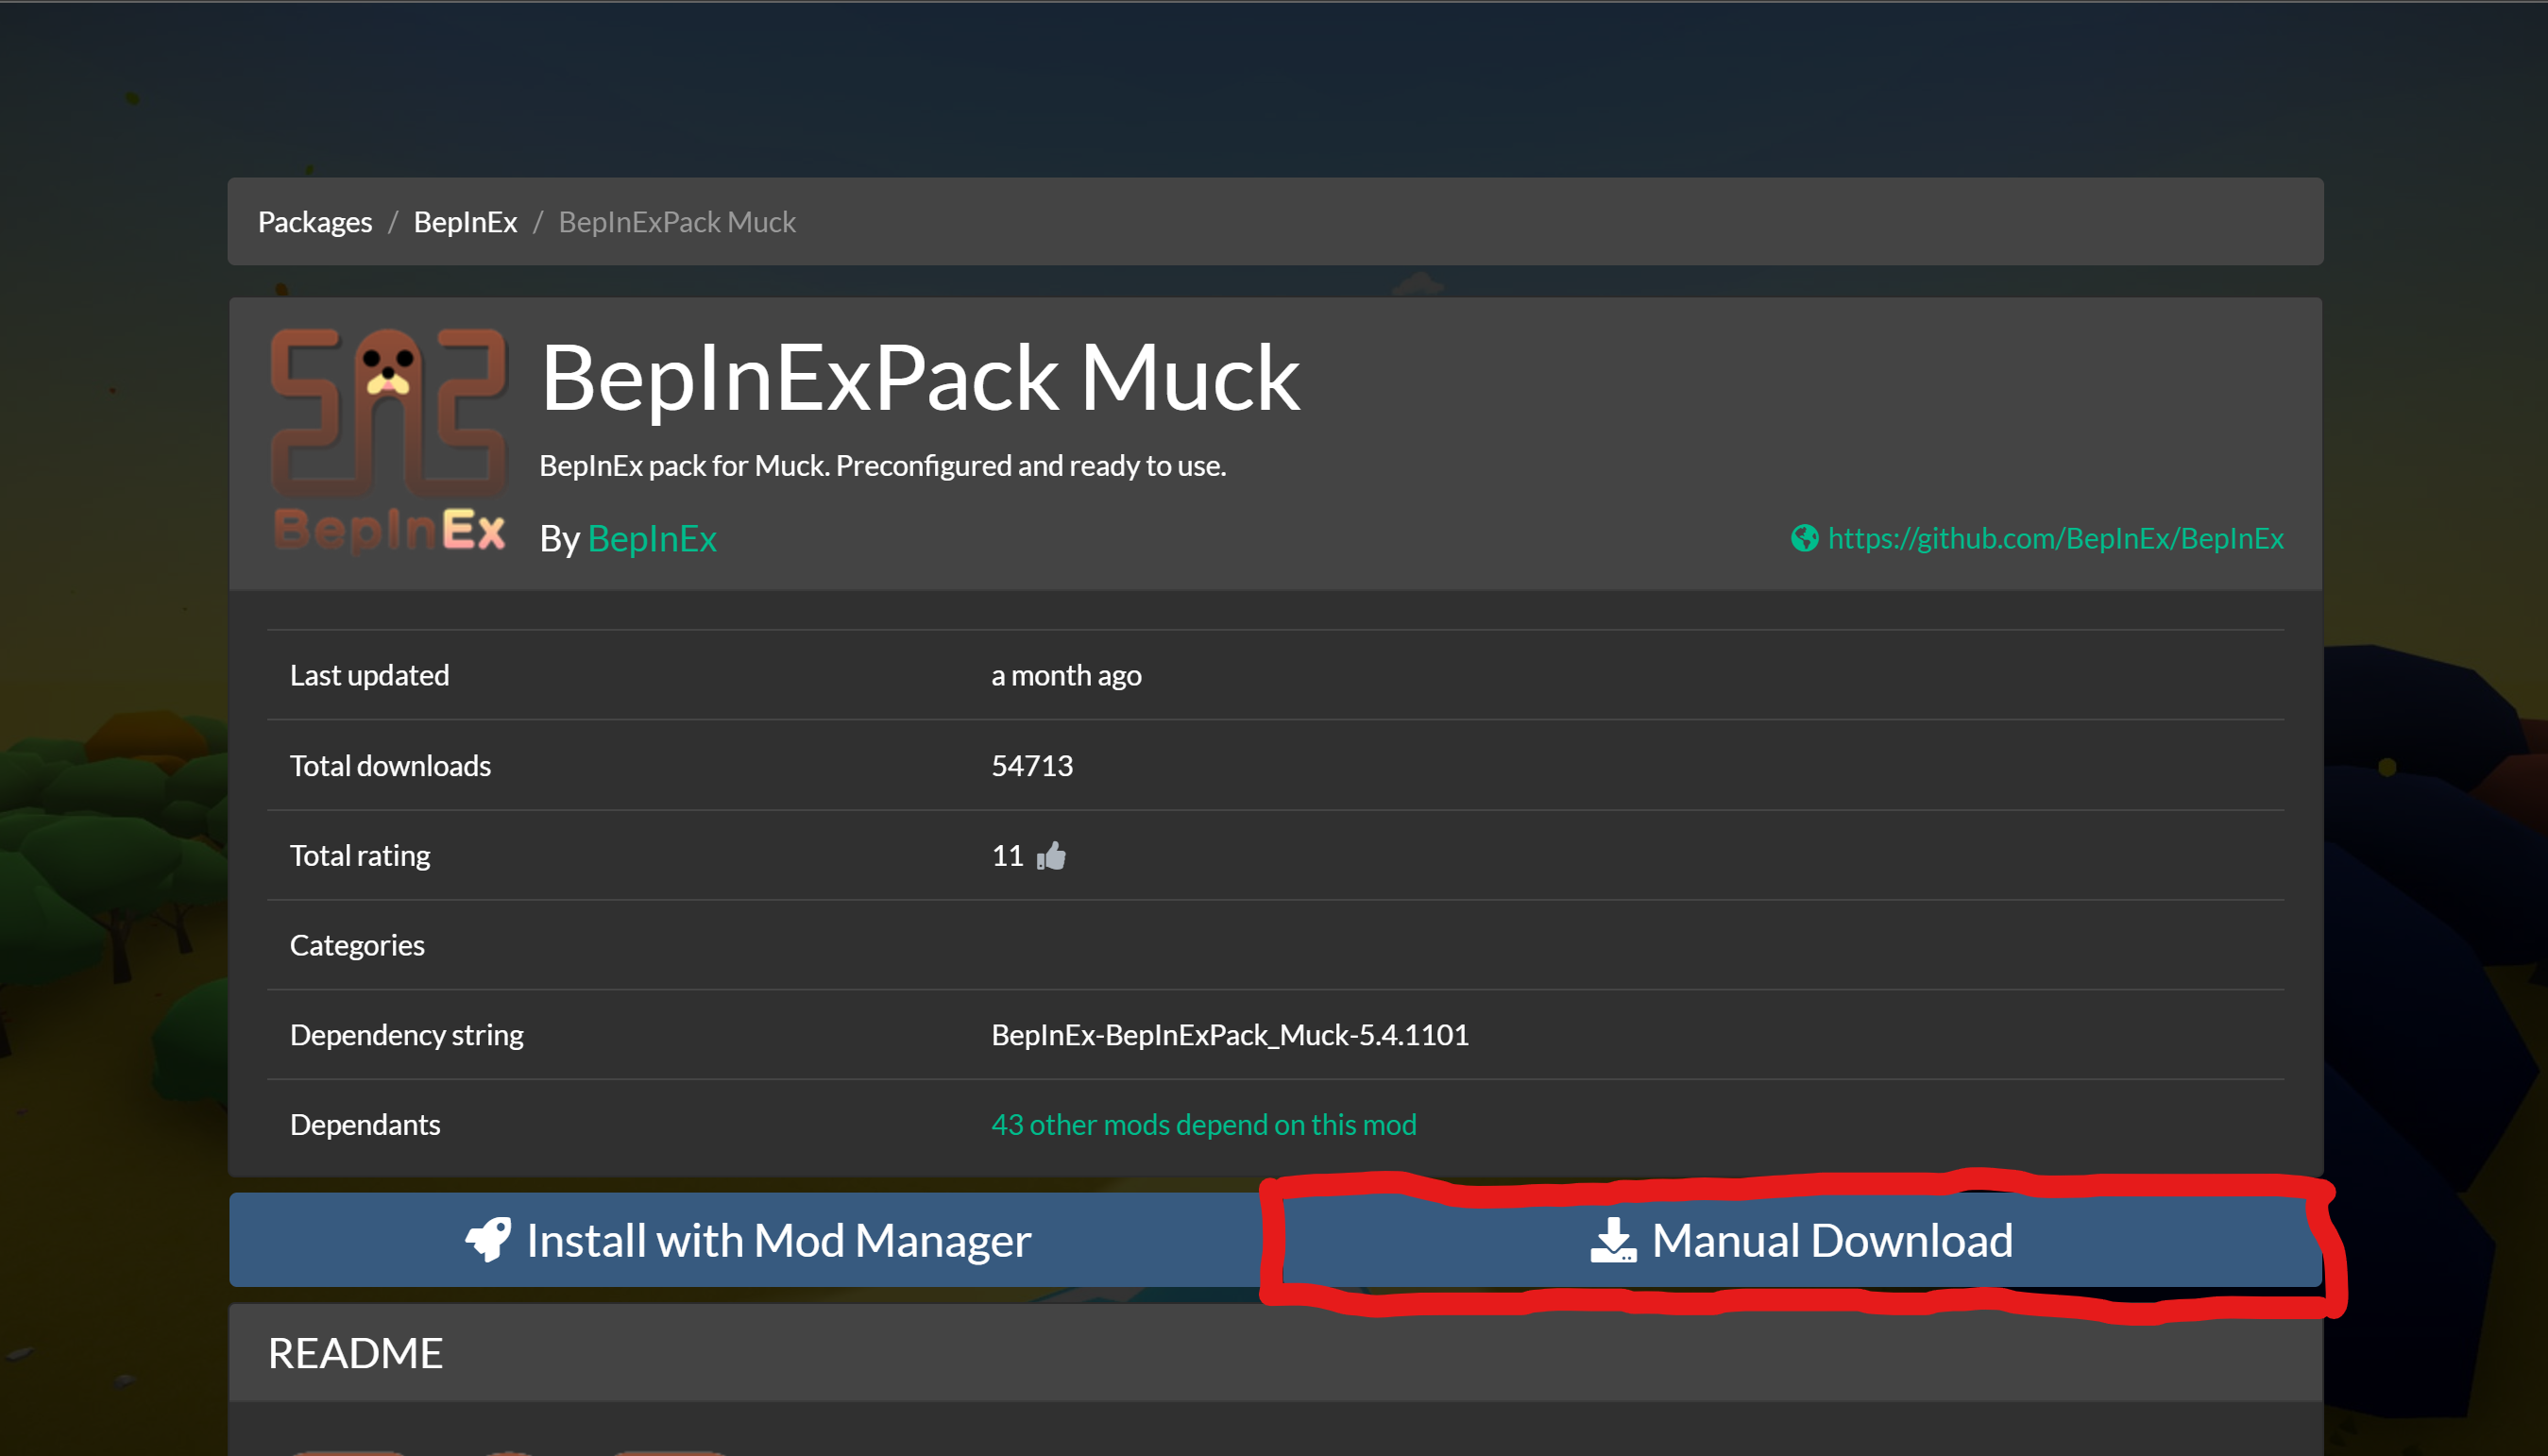Click dependency string BepInEx-BepInExPack_Muck-5.4.1101

tap(1229, 1035)
